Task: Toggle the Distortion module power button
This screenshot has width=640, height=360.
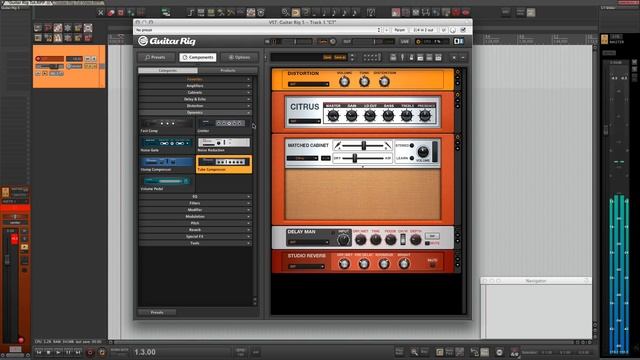Action: (x=458, y=72)
